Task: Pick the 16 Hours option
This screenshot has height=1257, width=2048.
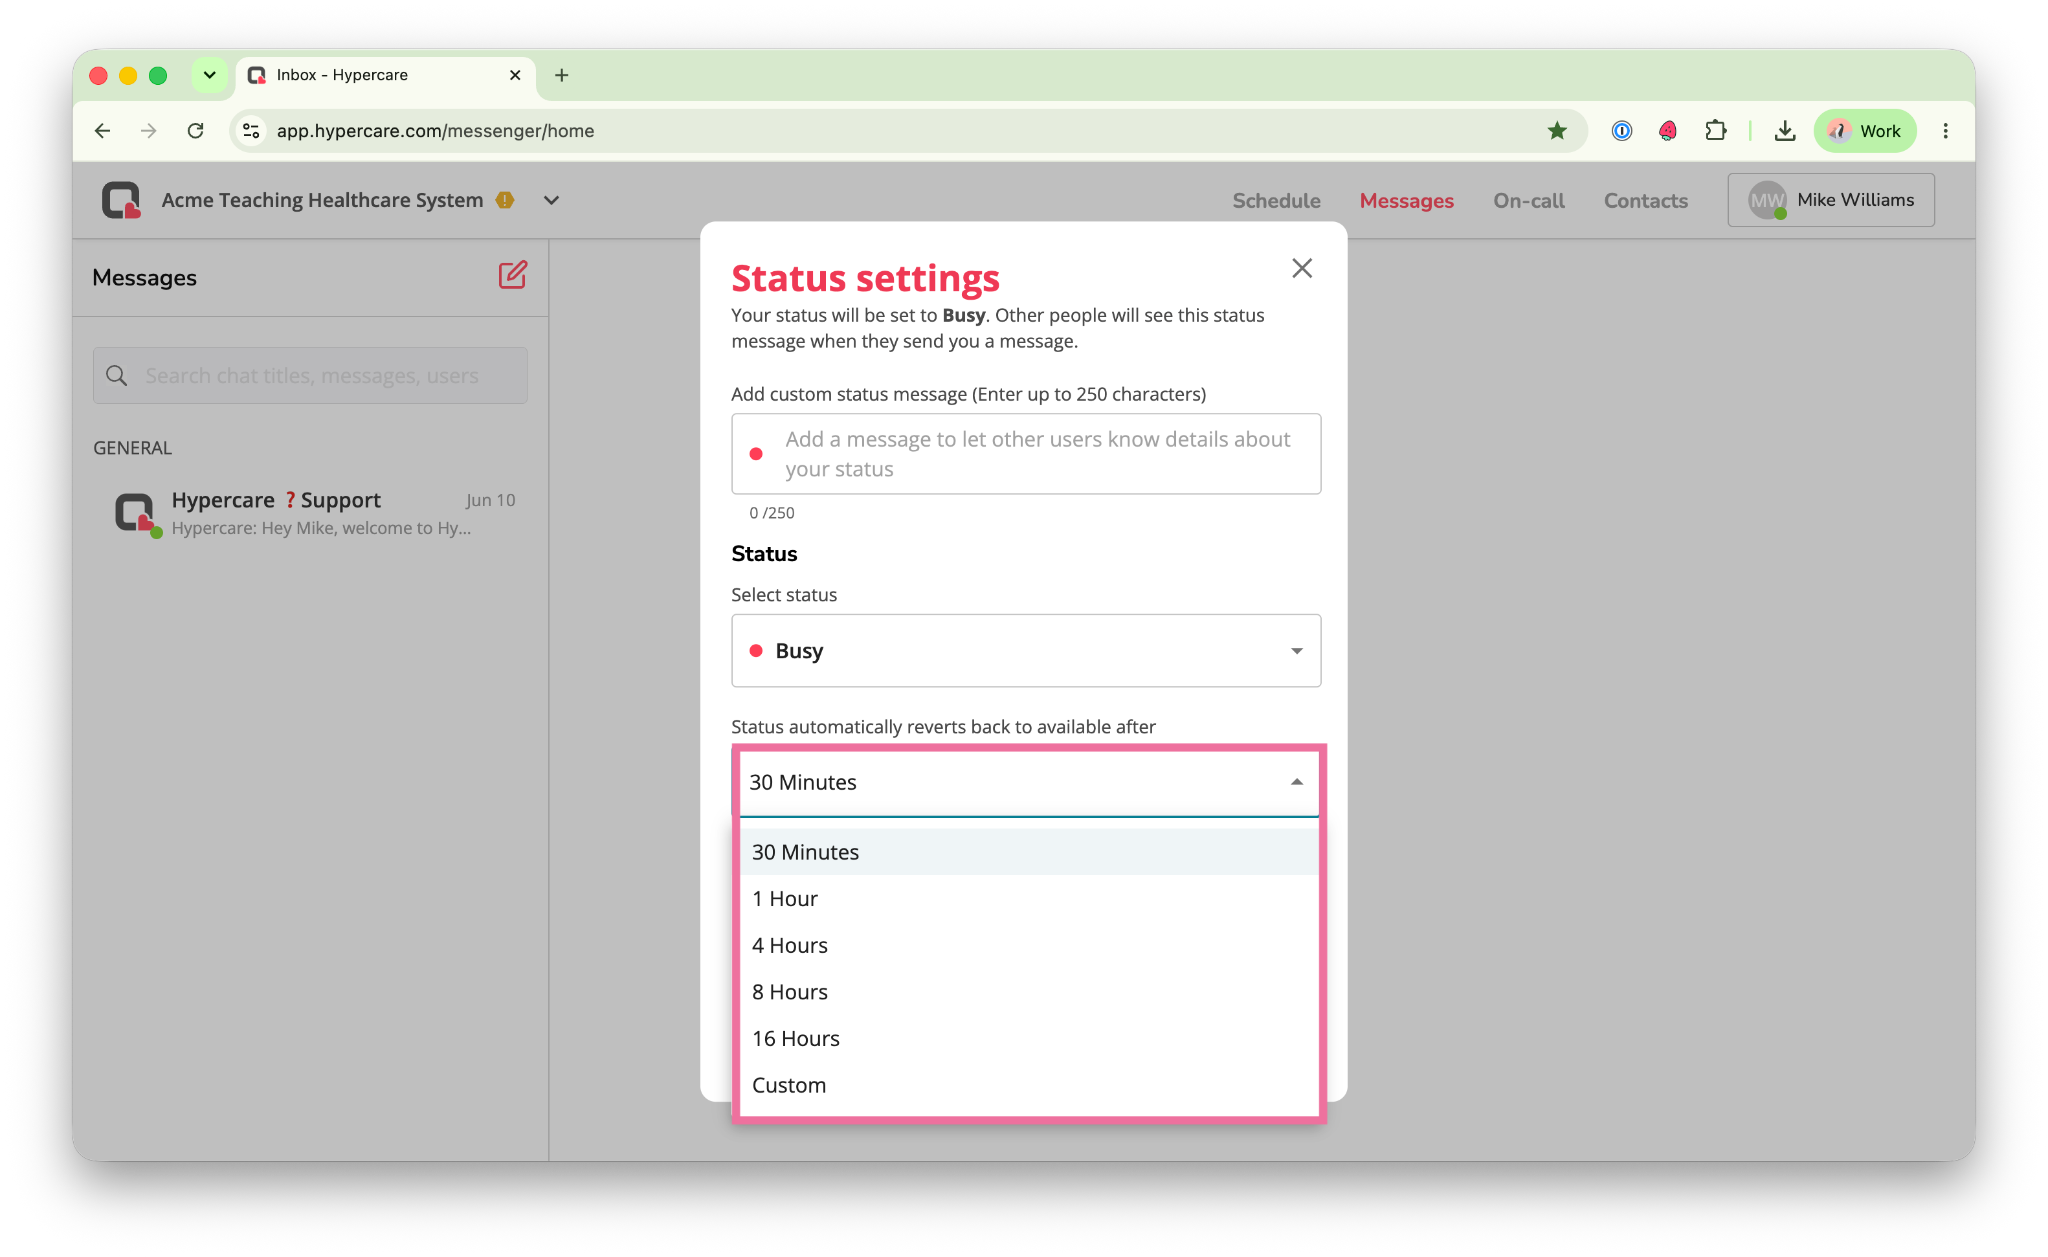Action: click(x=1028, y=1039)
